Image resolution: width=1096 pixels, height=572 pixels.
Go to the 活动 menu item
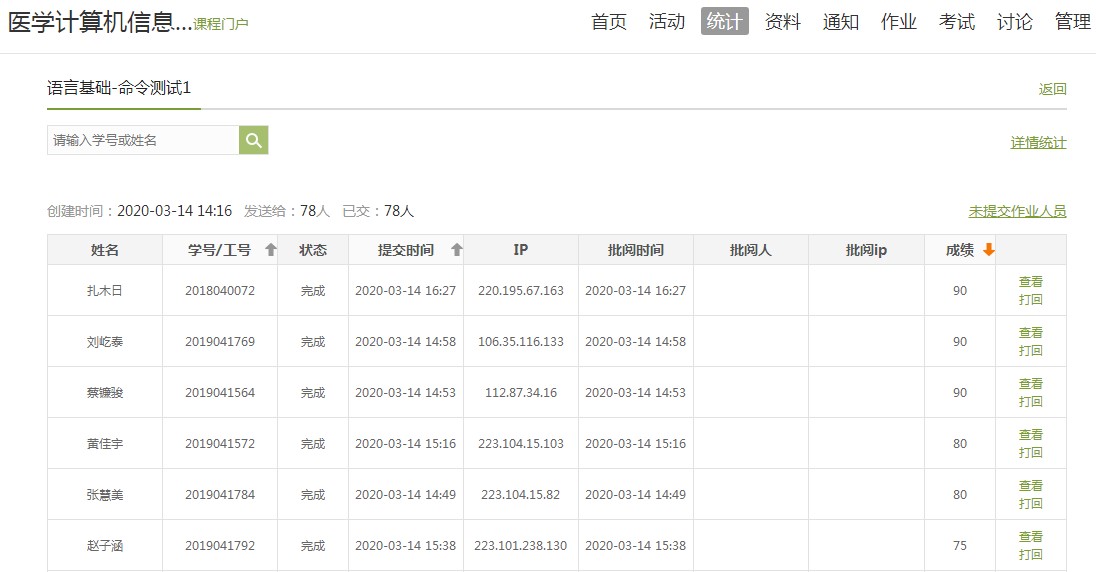[x=667, y=22]
